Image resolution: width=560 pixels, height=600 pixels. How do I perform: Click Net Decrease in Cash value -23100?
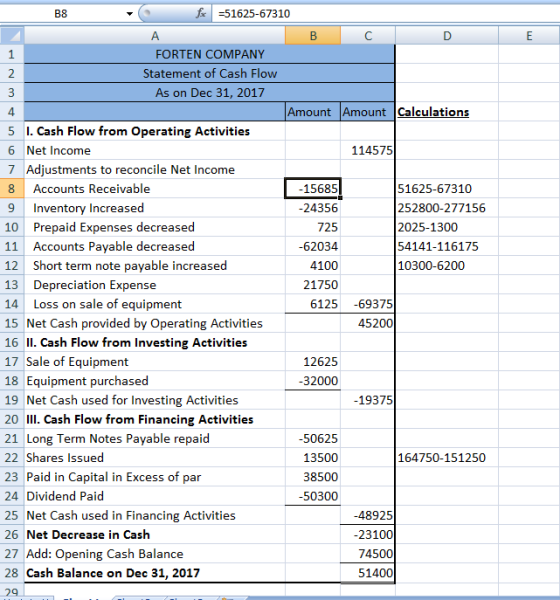(373, 535)
